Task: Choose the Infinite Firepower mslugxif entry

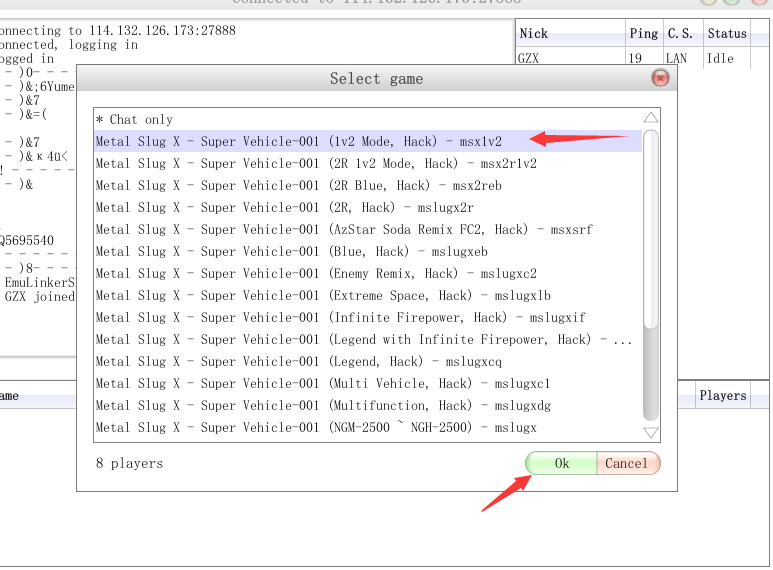Action: point(368,318)
